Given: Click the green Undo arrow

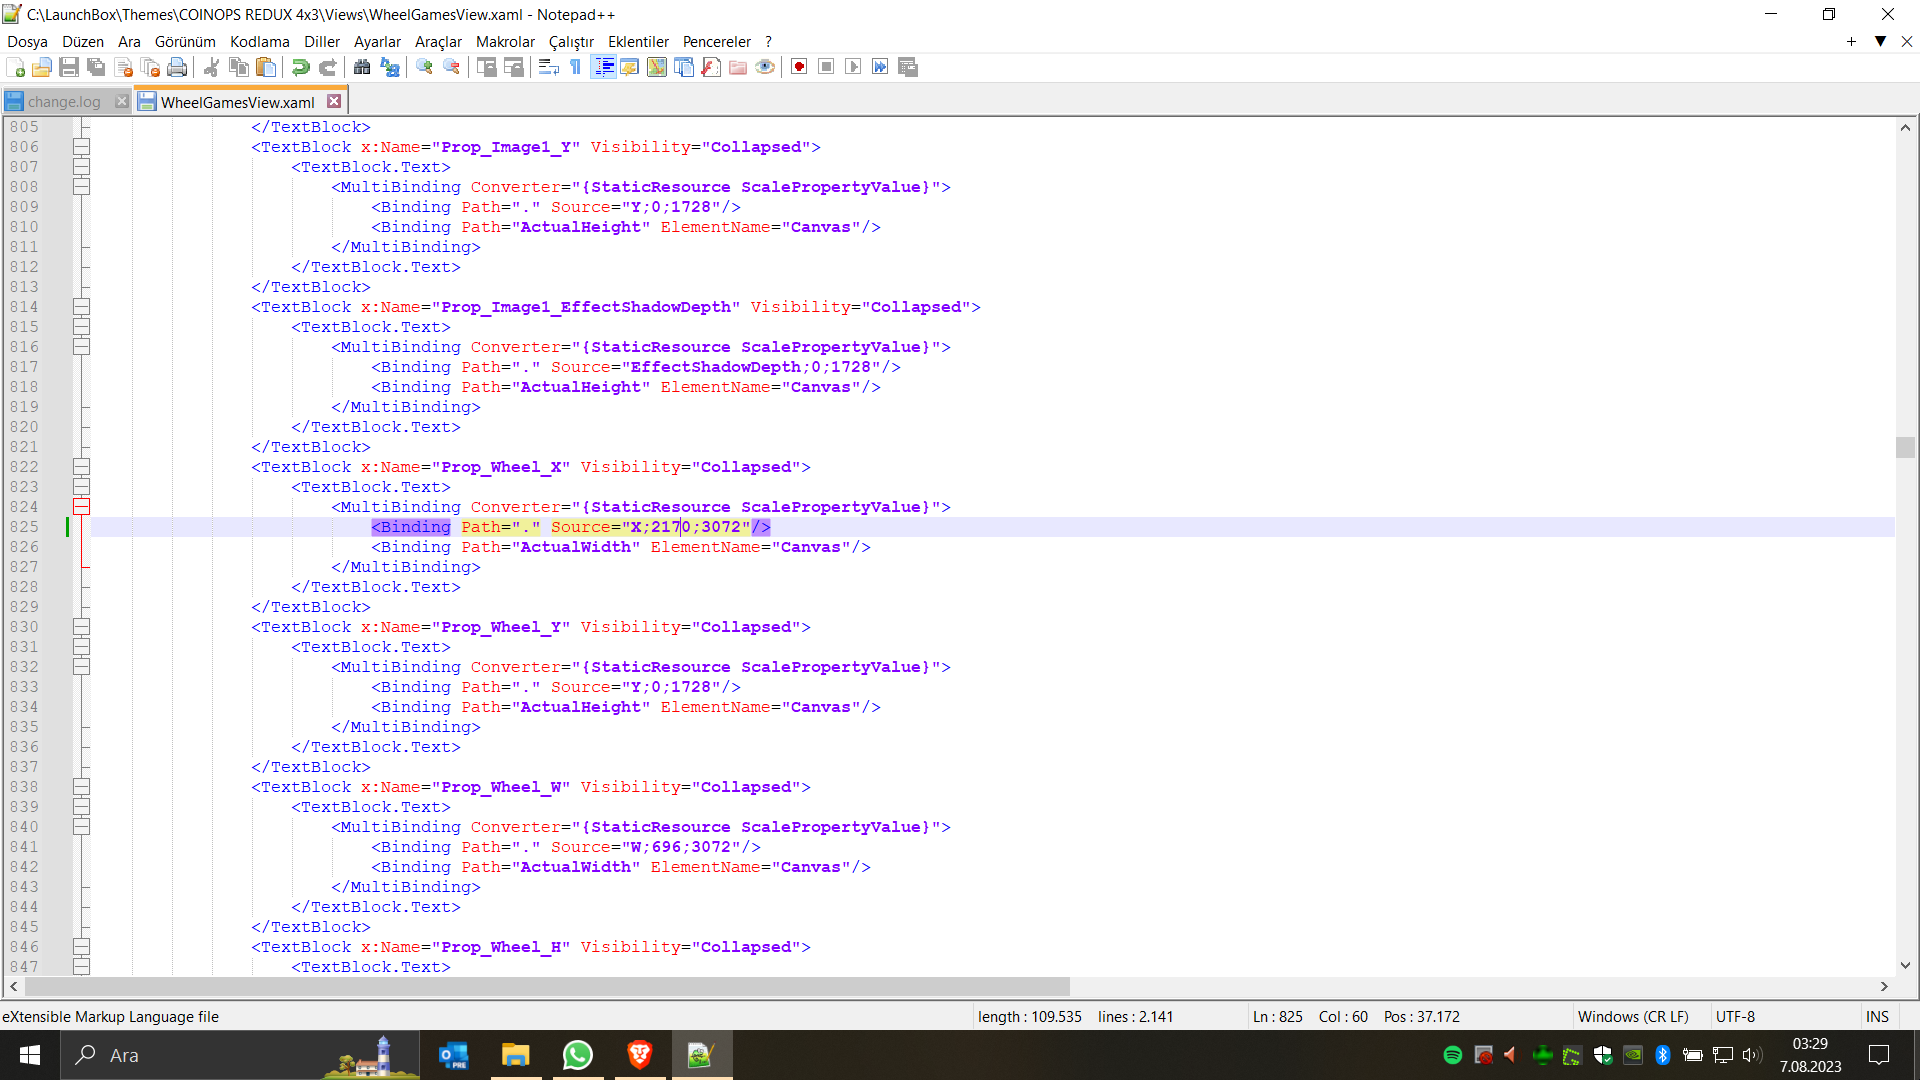Looking at the screenshot, I should pos(300,67).
